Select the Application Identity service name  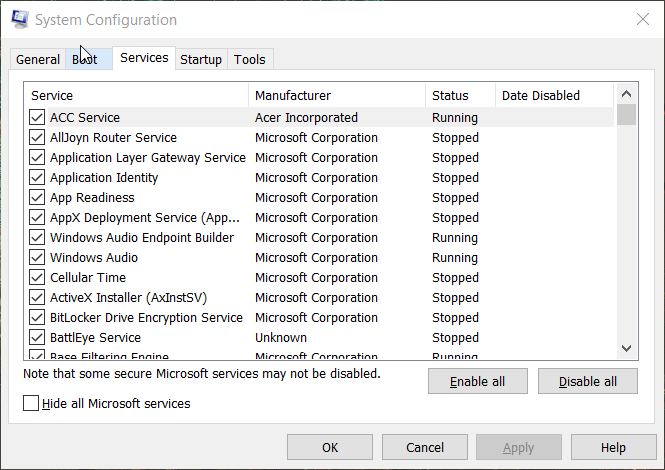(x=104, y=177)
